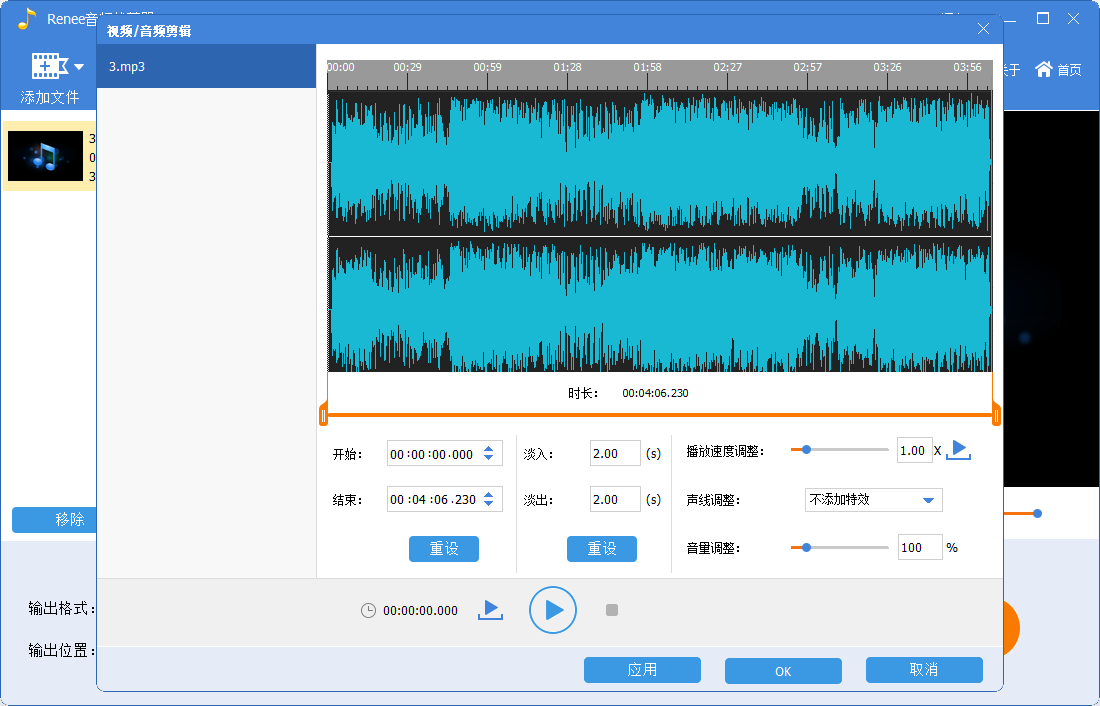Screen dimensions: 1100x706
Task: Click the Add File film icon
Action: [49, 66]
